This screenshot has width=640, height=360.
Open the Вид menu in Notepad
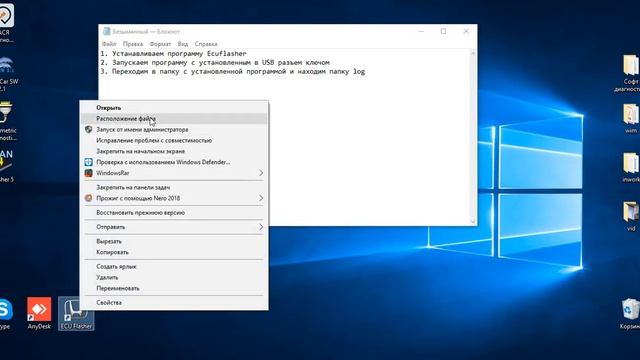coord(183,44)
